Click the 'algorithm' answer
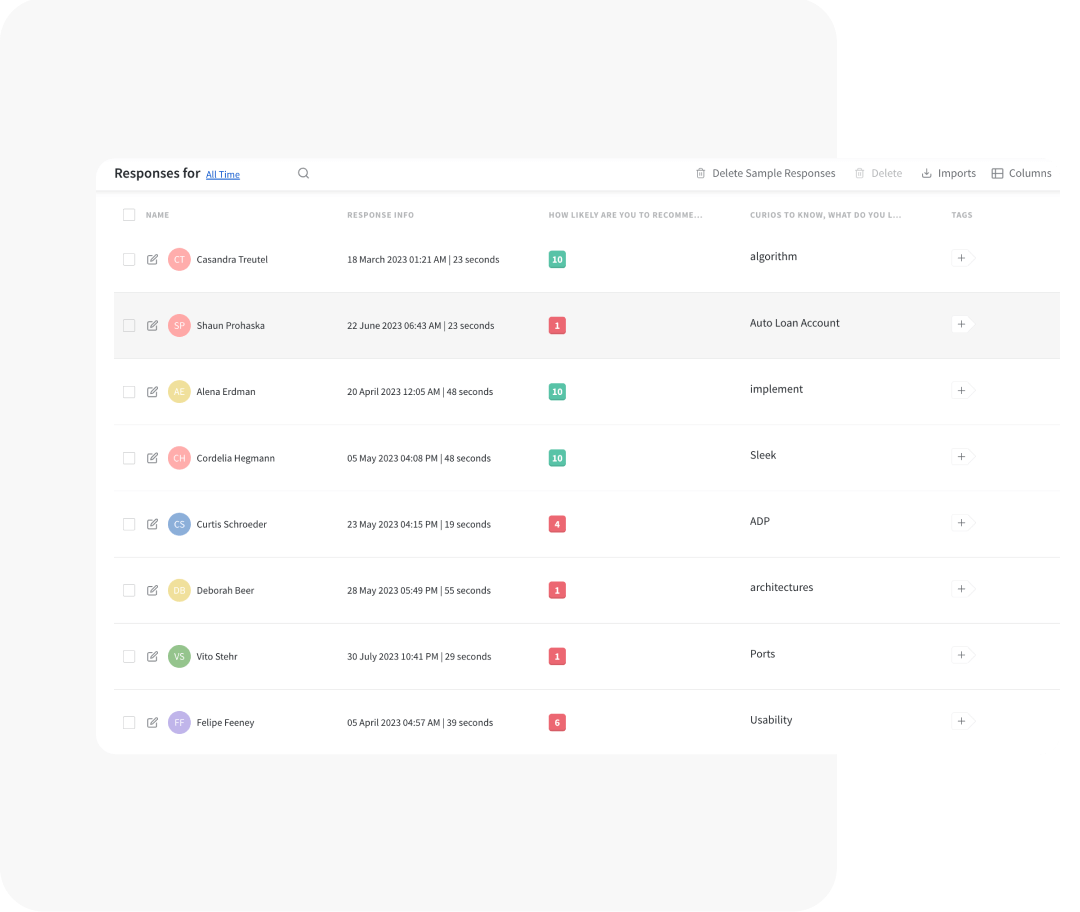The width and height of the screenshot is (1080, 912). 773,256
